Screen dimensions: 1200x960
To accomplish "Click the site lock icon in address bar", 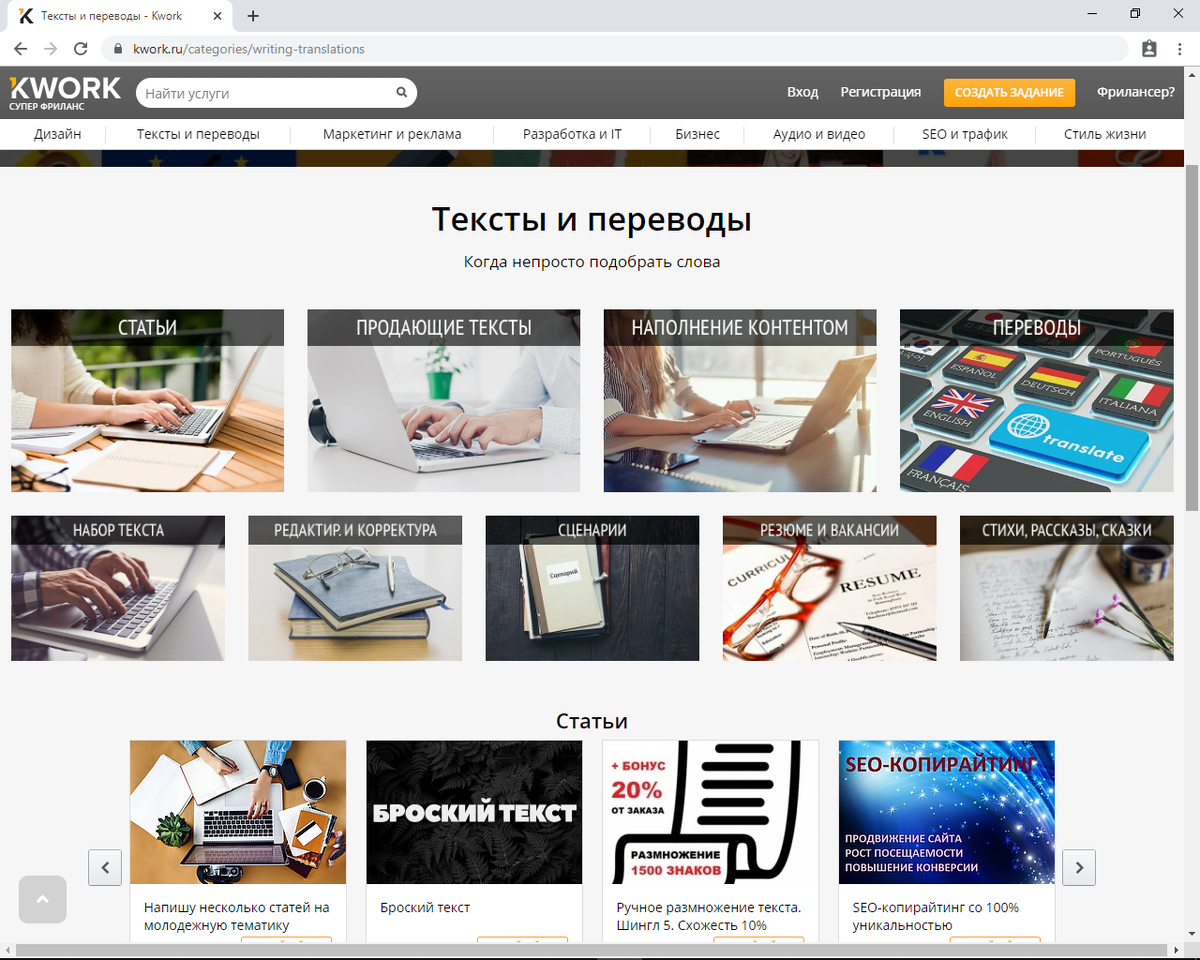I will coord(118,48).
